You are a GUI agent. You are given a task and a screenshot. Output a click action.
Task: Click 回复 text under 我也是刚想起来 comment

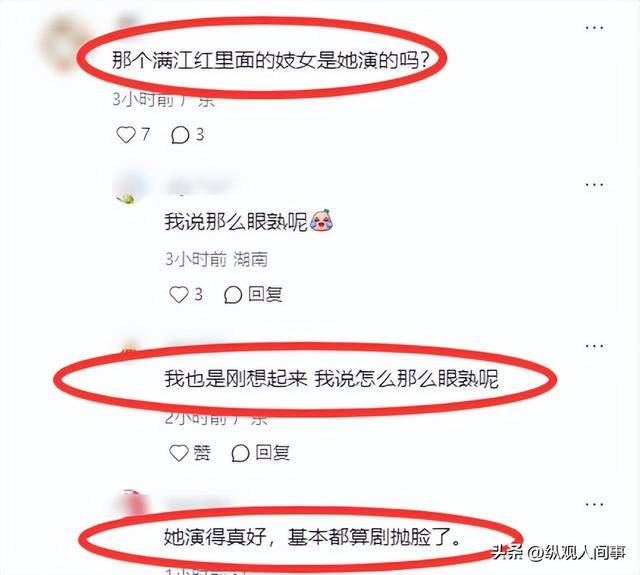[x=272, y=453]
